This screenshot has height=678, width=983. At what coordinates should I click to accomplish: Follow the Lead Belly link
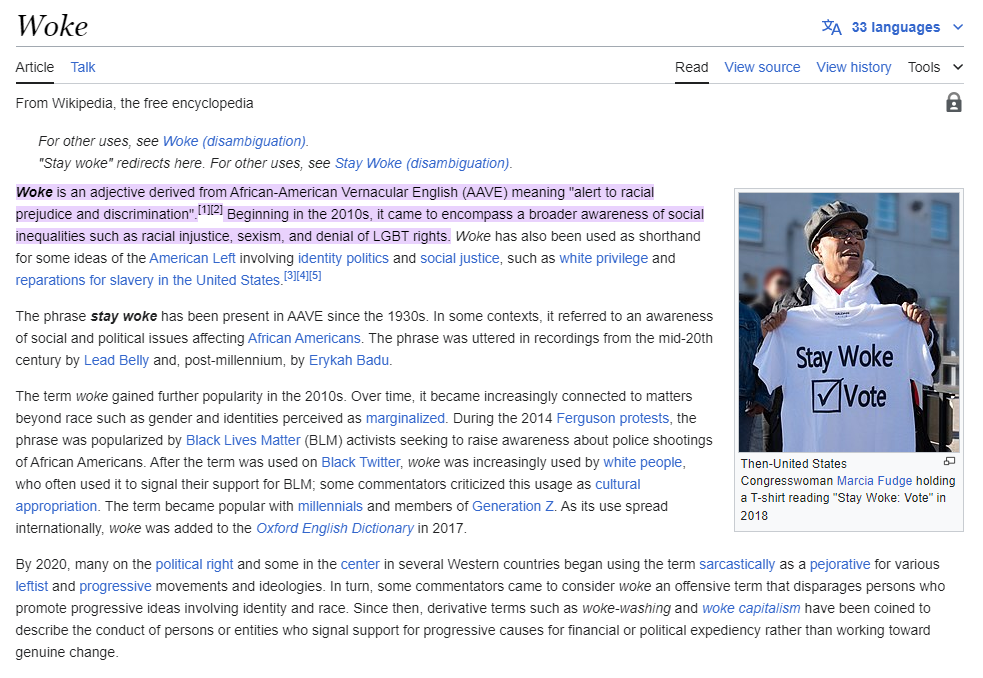click(x=117, y=360)
